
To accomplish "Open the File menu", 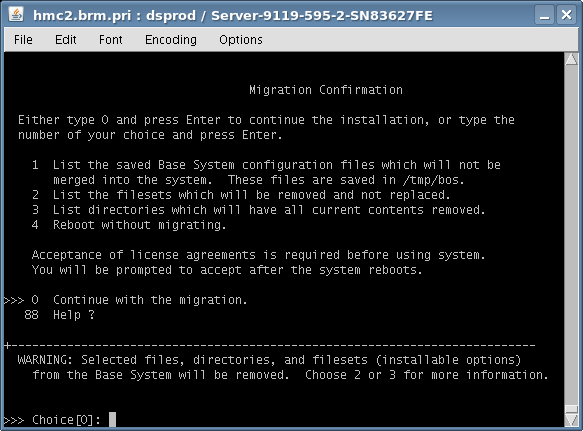I will tap(23, 40).
